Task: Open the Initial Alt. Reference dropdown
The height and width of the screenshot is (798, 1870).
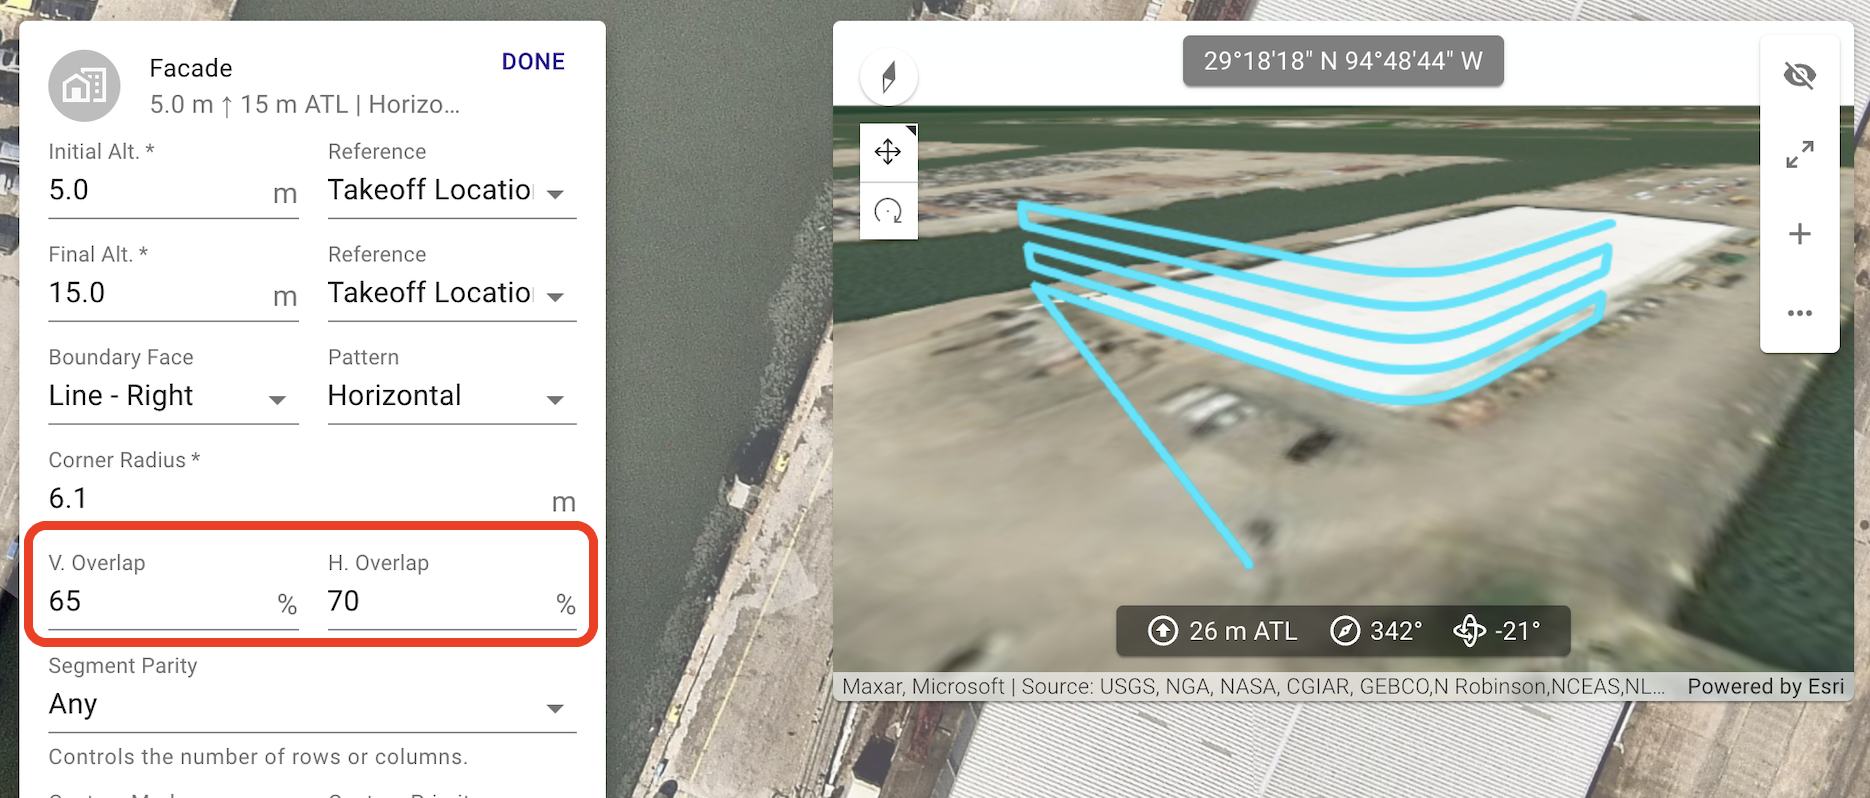Action: click(x=452, y=191)
